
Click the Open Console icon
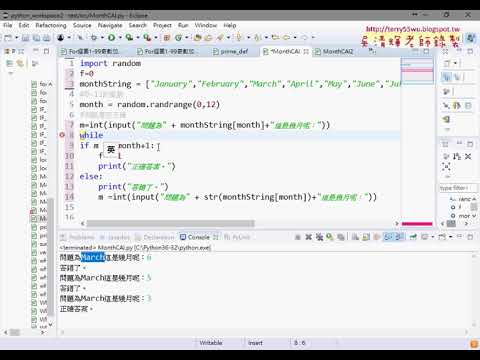pos(441,237)
